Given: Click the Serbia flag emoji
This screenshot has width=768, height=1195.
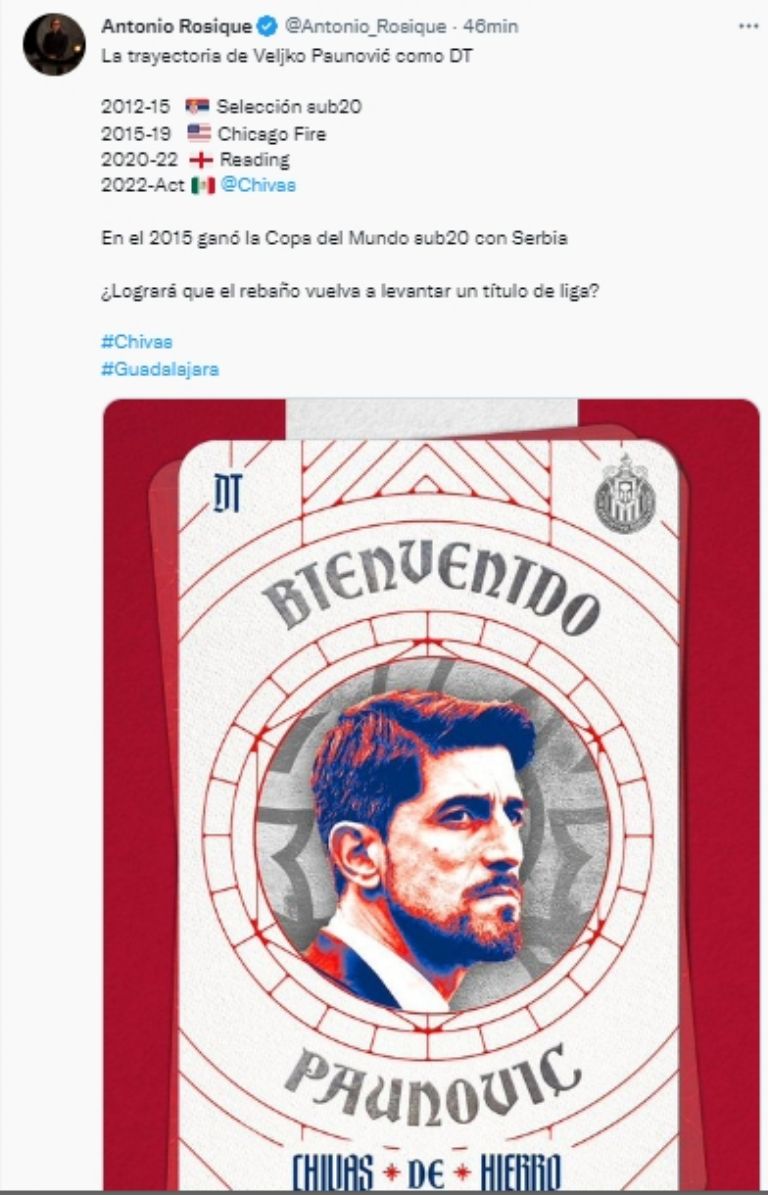Looking at the screenshot, I should click(x=197, y=107).
